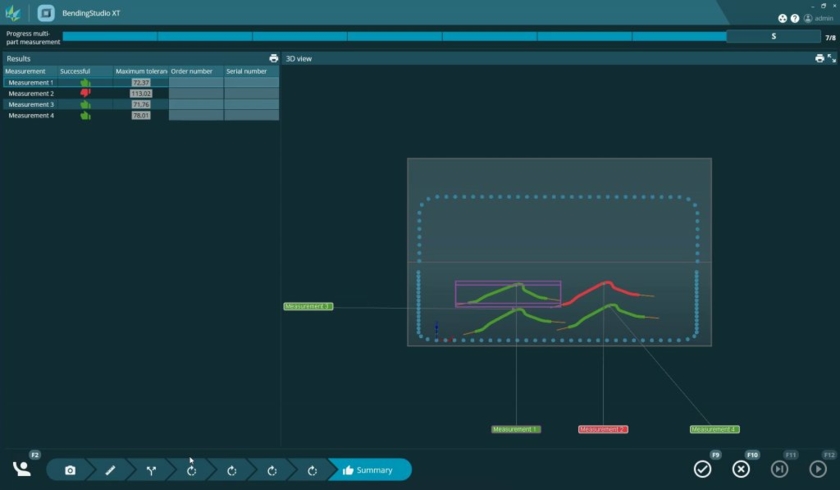
Task: Click tolerance value 72.37
Action: (141, 82)
